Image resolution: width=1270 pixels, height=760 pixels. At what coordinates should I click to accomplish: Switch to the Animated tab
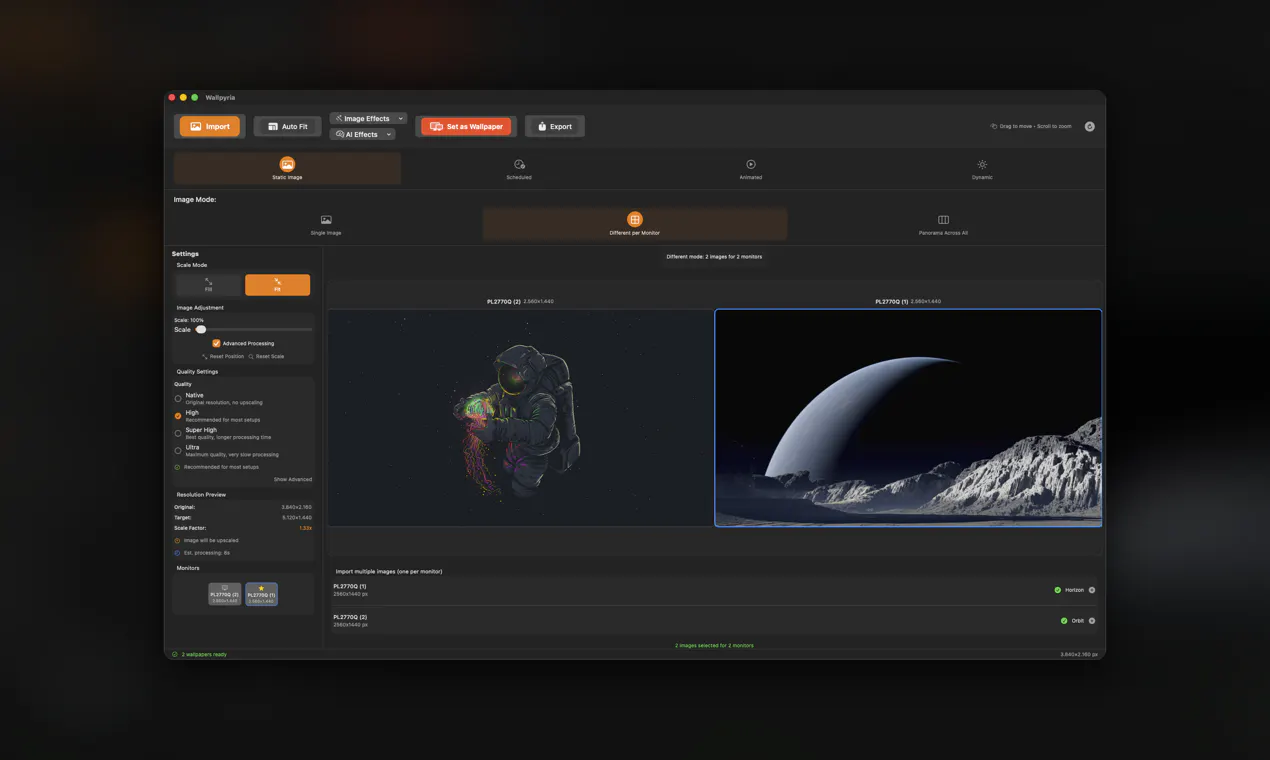pyautogui.click(x=750, y=168)
